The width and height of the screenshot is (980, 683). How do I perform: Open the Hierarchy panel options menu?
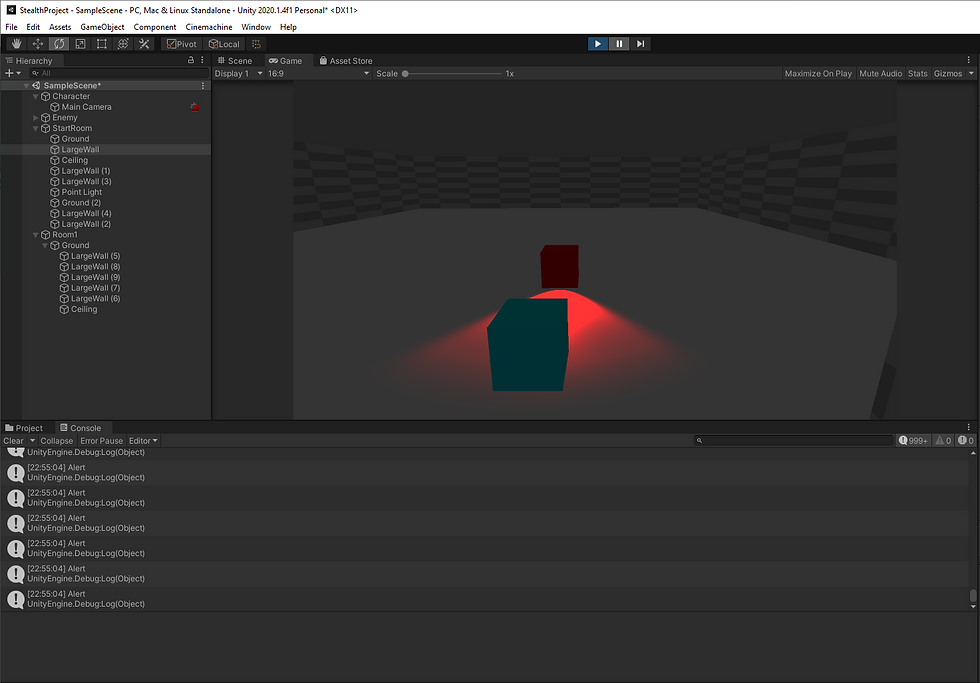click(202, 60)
